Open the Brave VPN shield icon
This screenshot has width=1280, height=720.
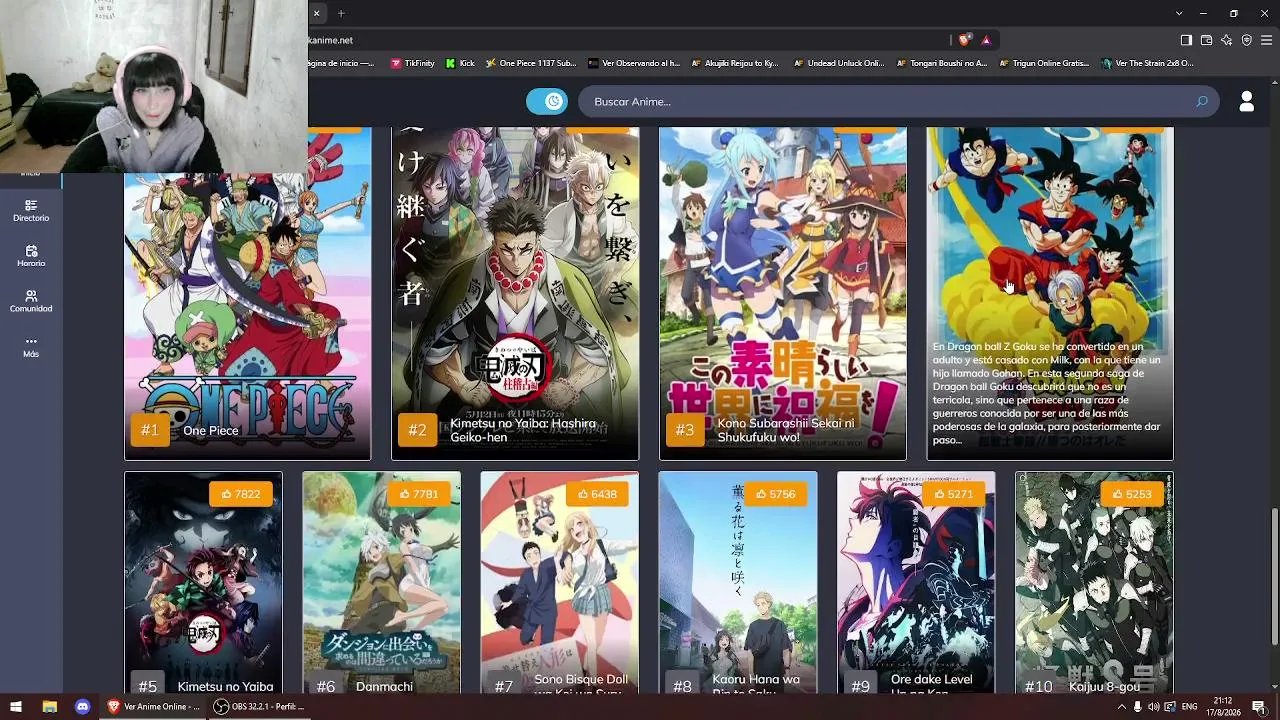pyautogui.click(x=1247, y=40)
